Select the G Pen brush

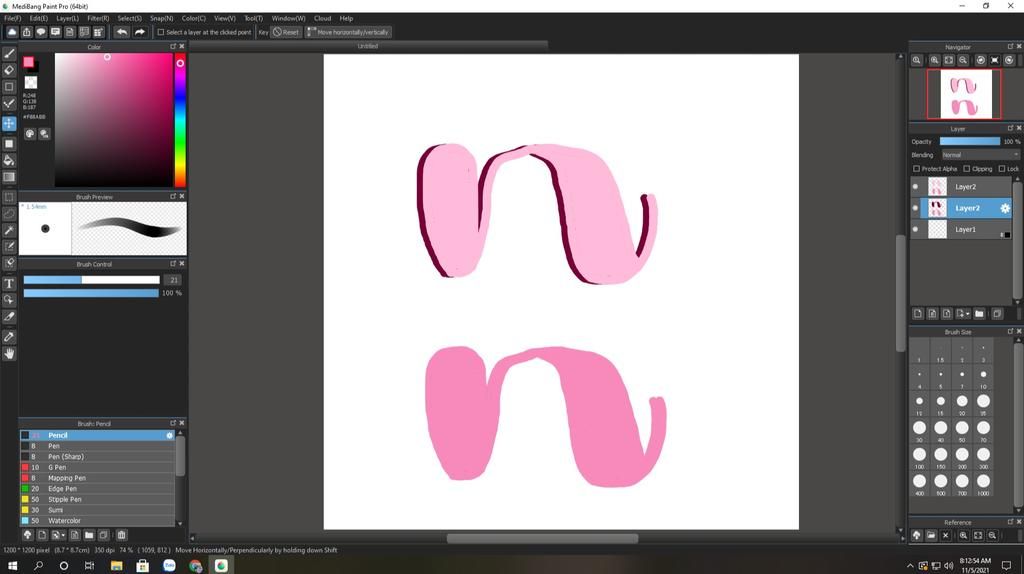click(x=97, y=468)
